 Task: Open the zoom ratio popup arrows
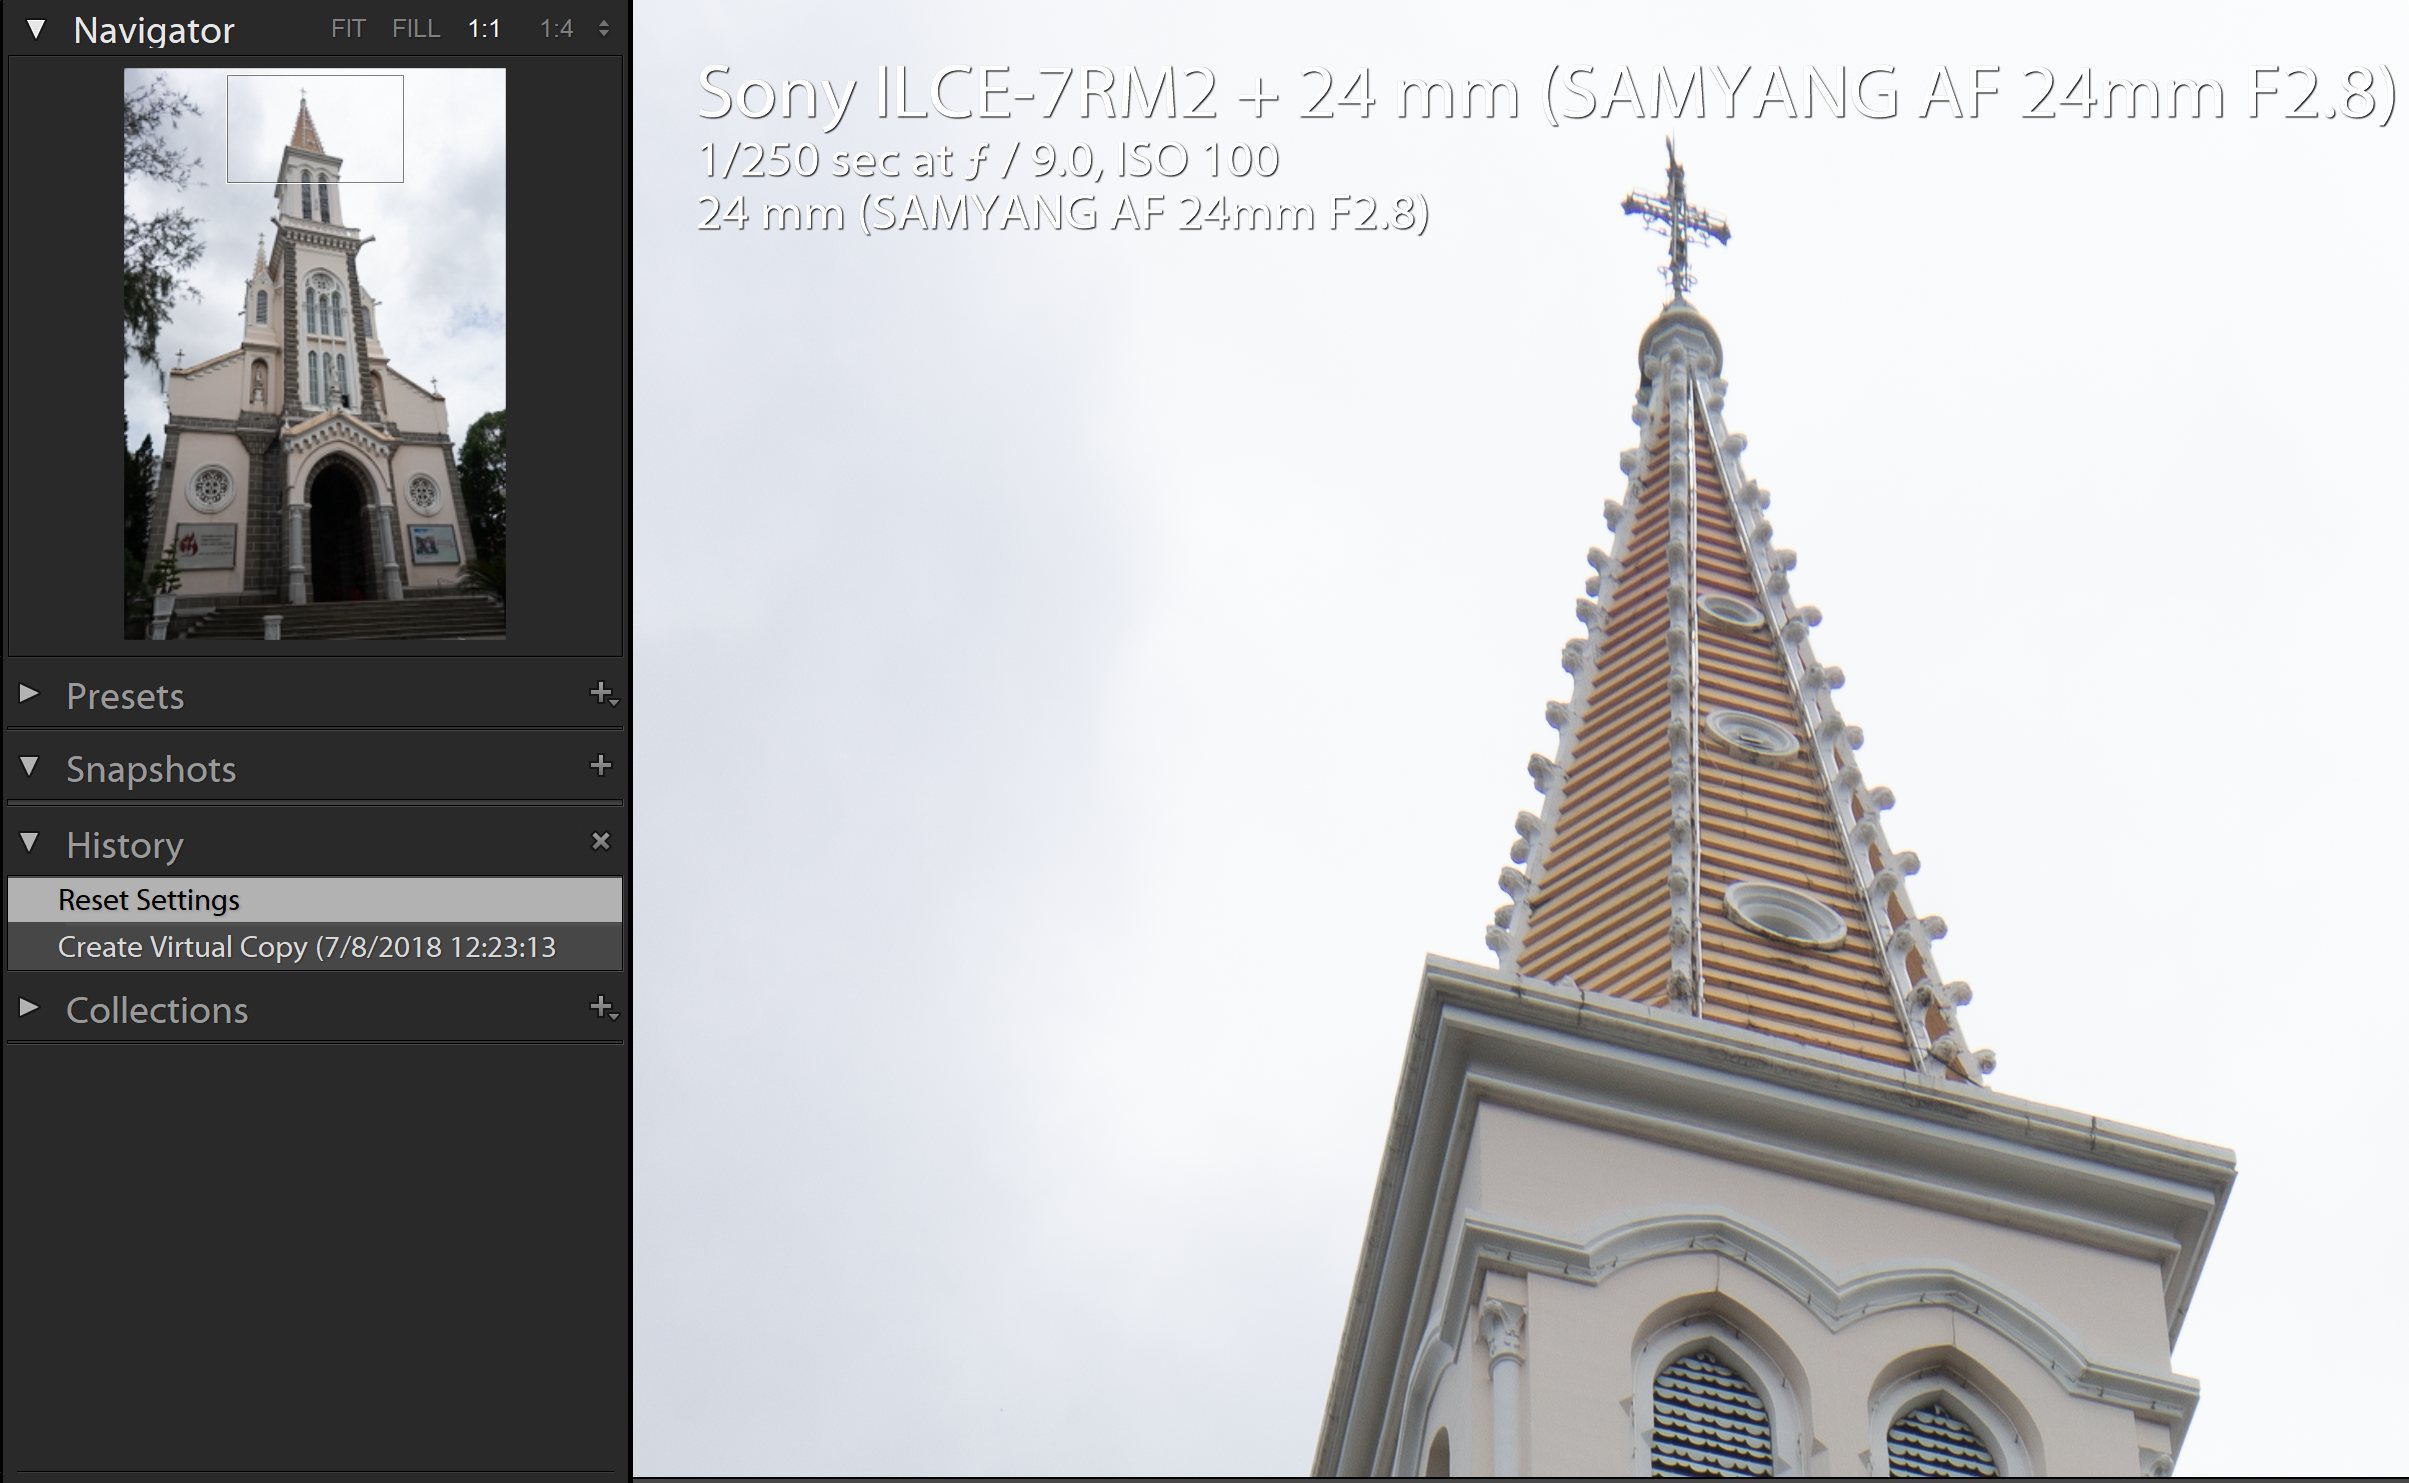click(x=604, y=29)
